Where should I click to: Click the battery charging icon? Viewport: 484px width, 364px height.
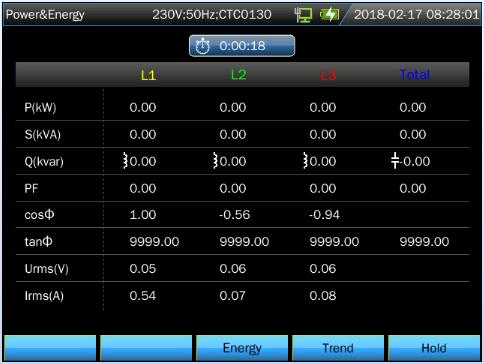click(329, 15)
